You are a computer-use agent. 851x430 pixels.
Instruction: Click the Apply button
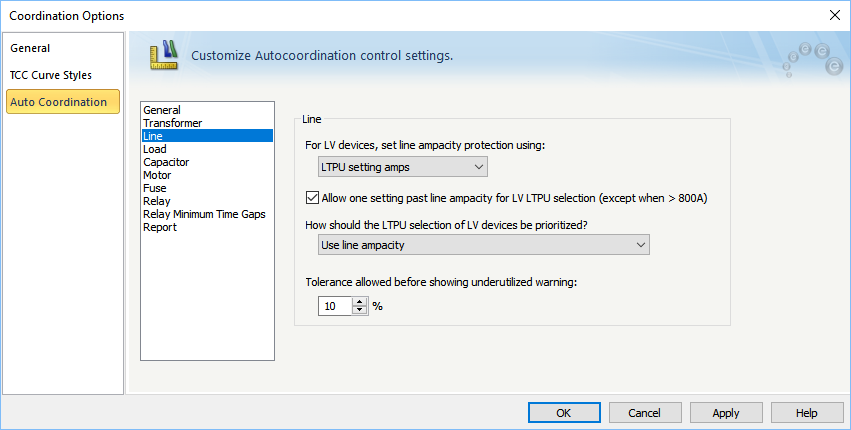pos(726,413)
